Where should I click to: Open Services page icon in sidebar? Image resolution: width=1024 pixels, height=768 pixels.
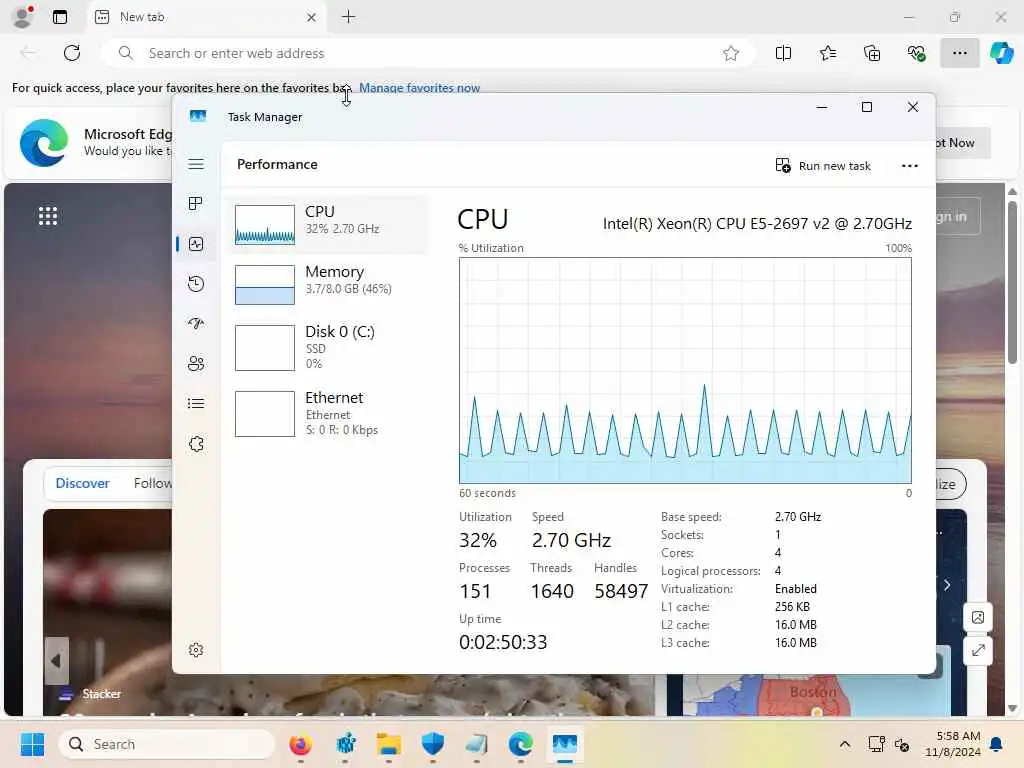(196, 444)
